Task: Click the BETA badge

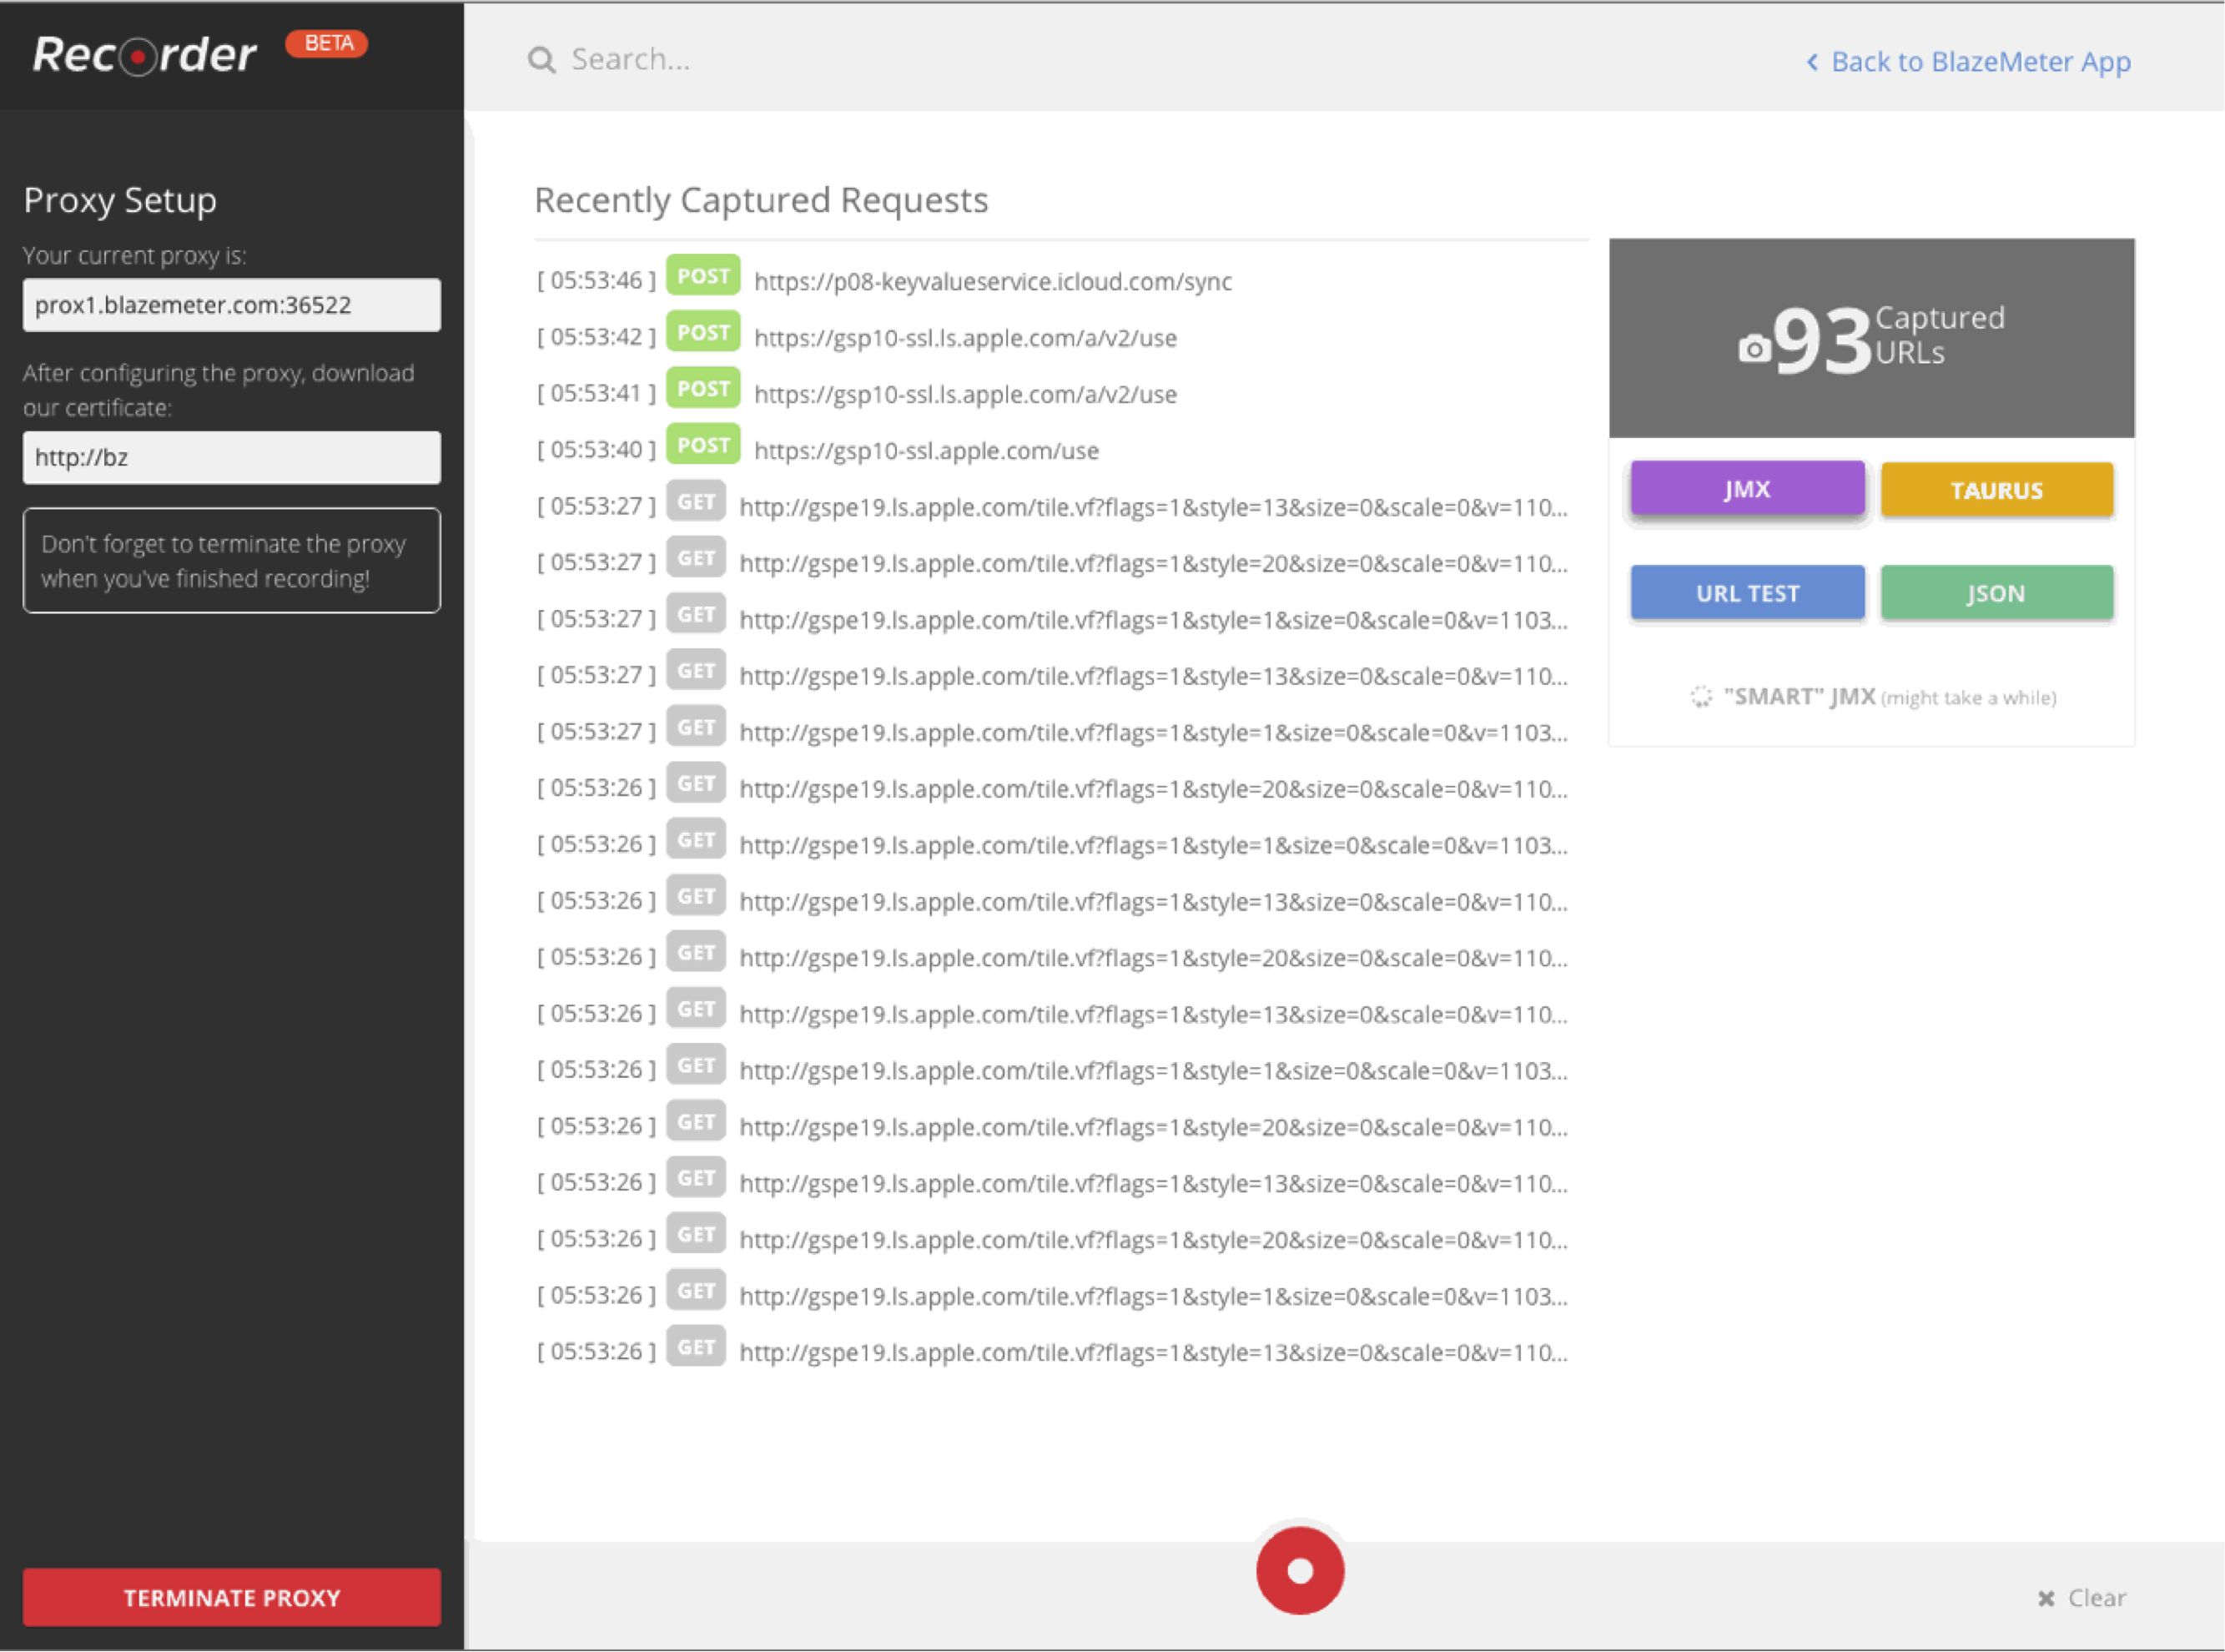Action: [x=327, y=43]
